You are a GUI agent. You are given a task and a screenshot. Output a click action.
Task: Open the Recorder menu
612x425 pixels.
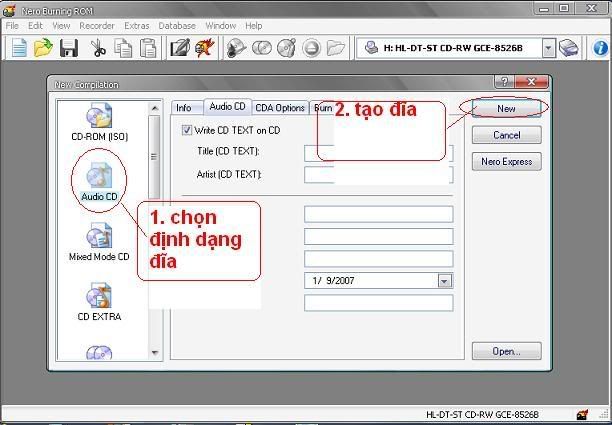coord(97,26)
